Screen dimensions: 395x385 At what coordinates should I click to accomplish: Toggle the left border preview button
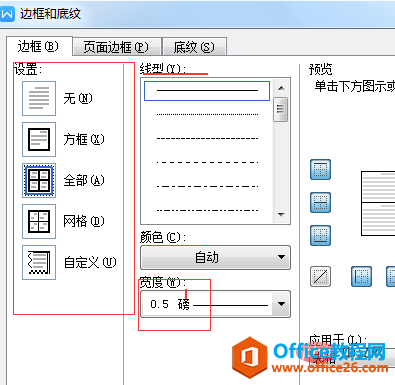point(361,276)
